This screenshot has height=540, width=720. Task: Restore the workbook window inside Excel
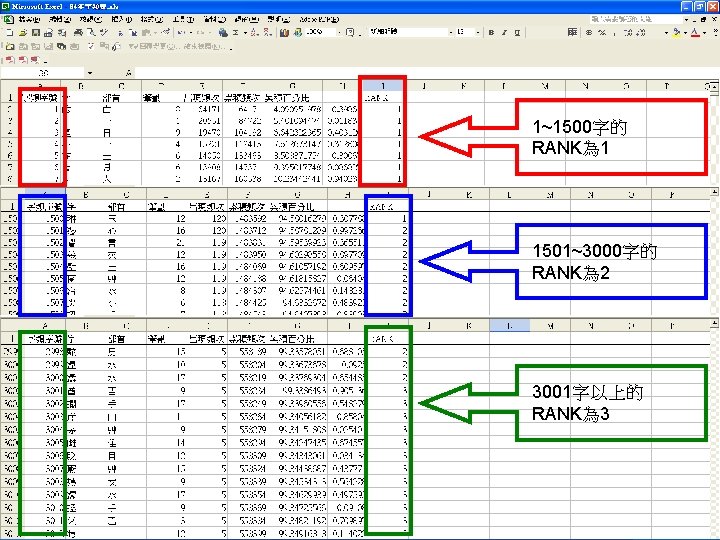[x=703, y=20]
